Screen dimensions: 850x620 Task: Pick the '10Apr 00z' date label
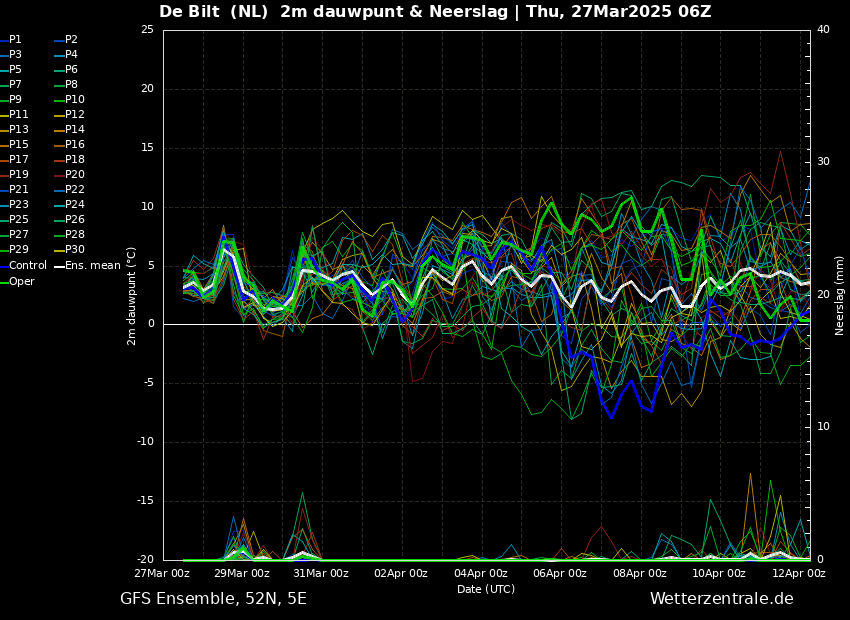pos(719,573)
